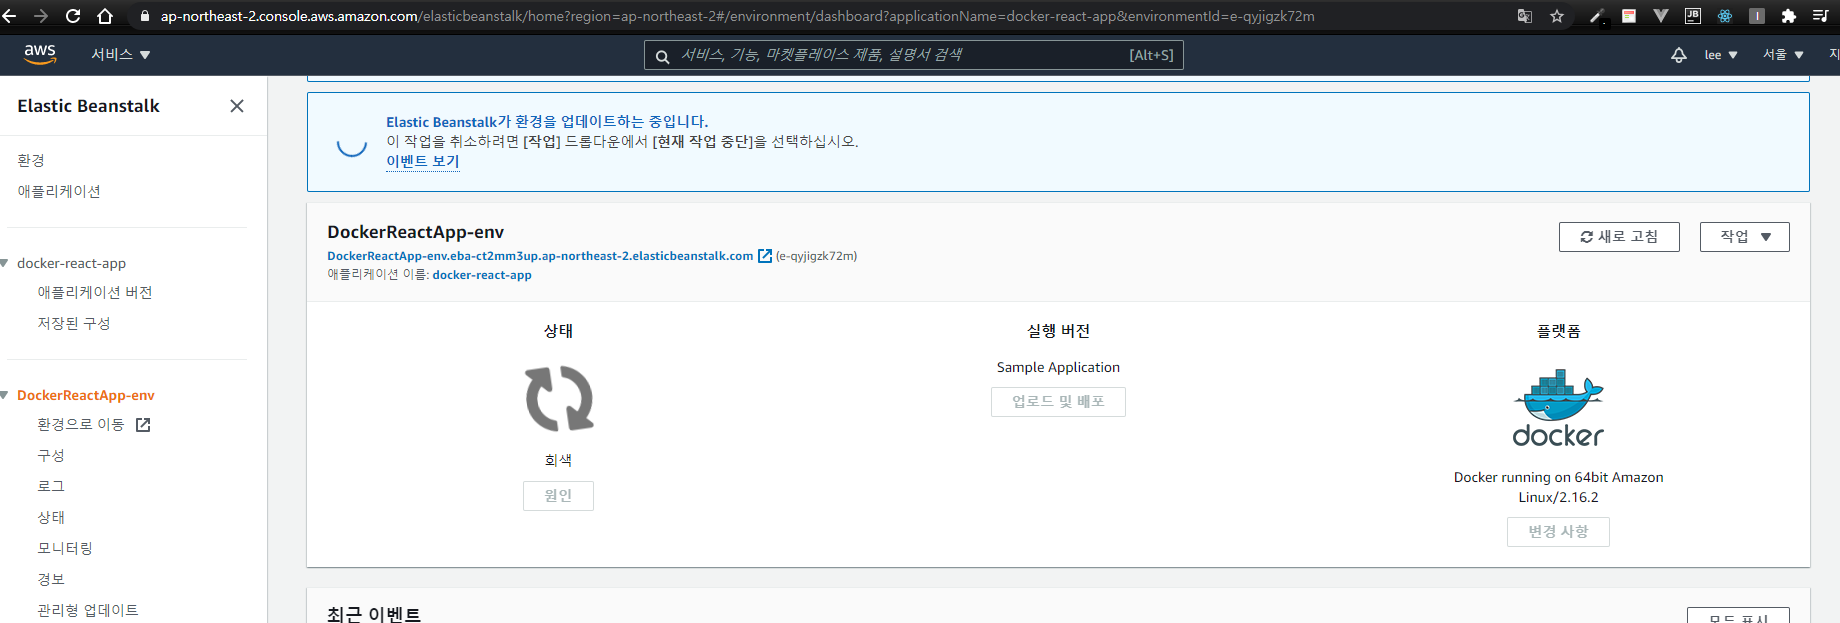
Task: Open the color picker eyedropper extension
Action: [x=1597, y=16]
